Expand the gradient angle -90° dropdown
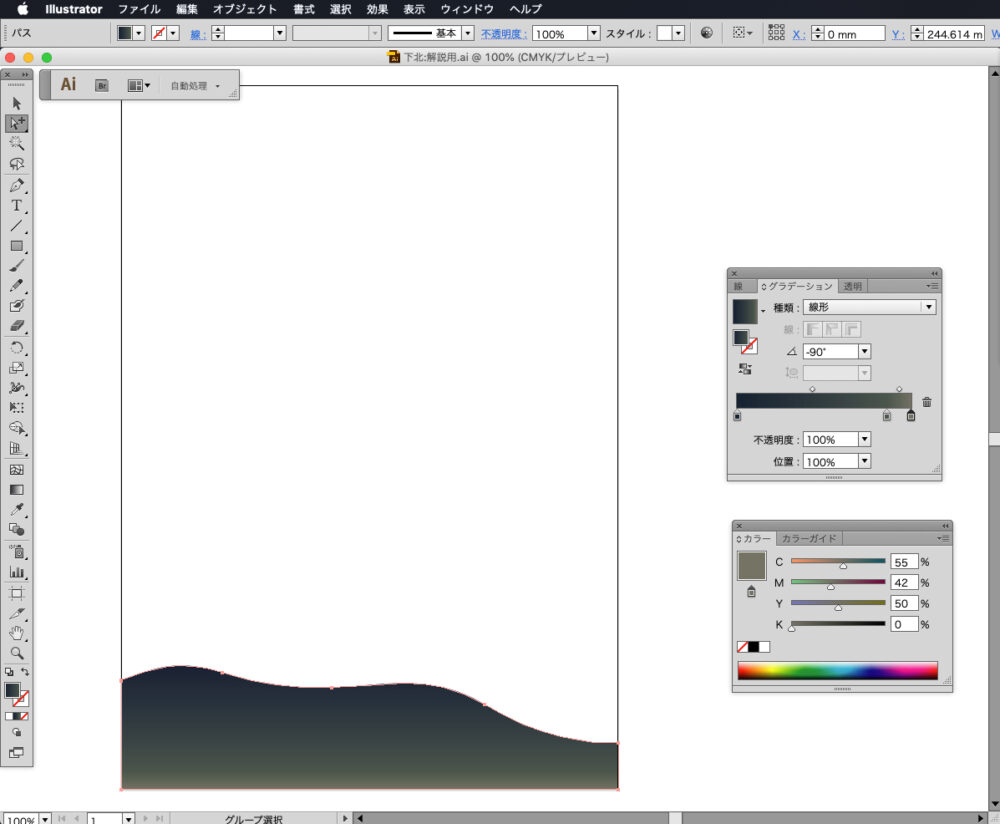The height and width of the screenshot is (824, 1000). 864,352
